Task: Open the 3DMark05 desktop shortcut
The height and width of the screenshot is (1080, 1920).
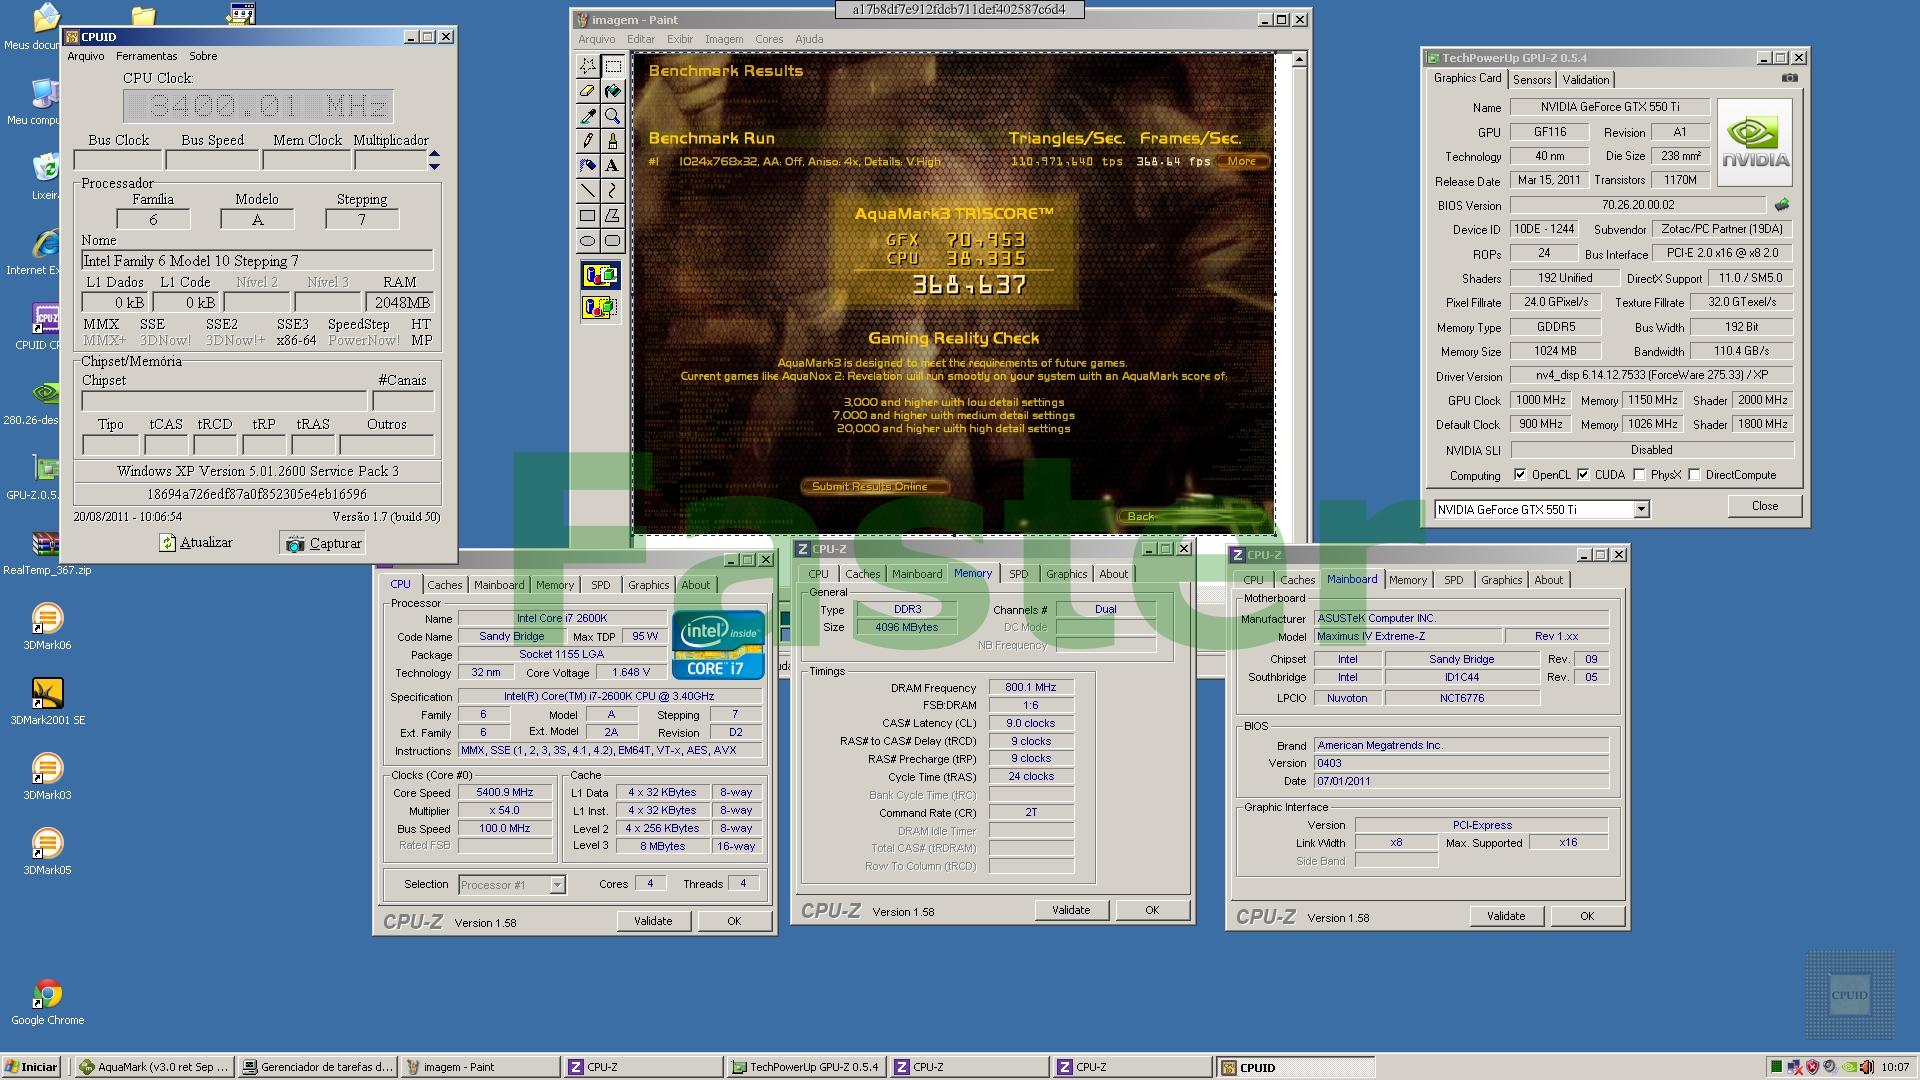Action: click(47, 852)
